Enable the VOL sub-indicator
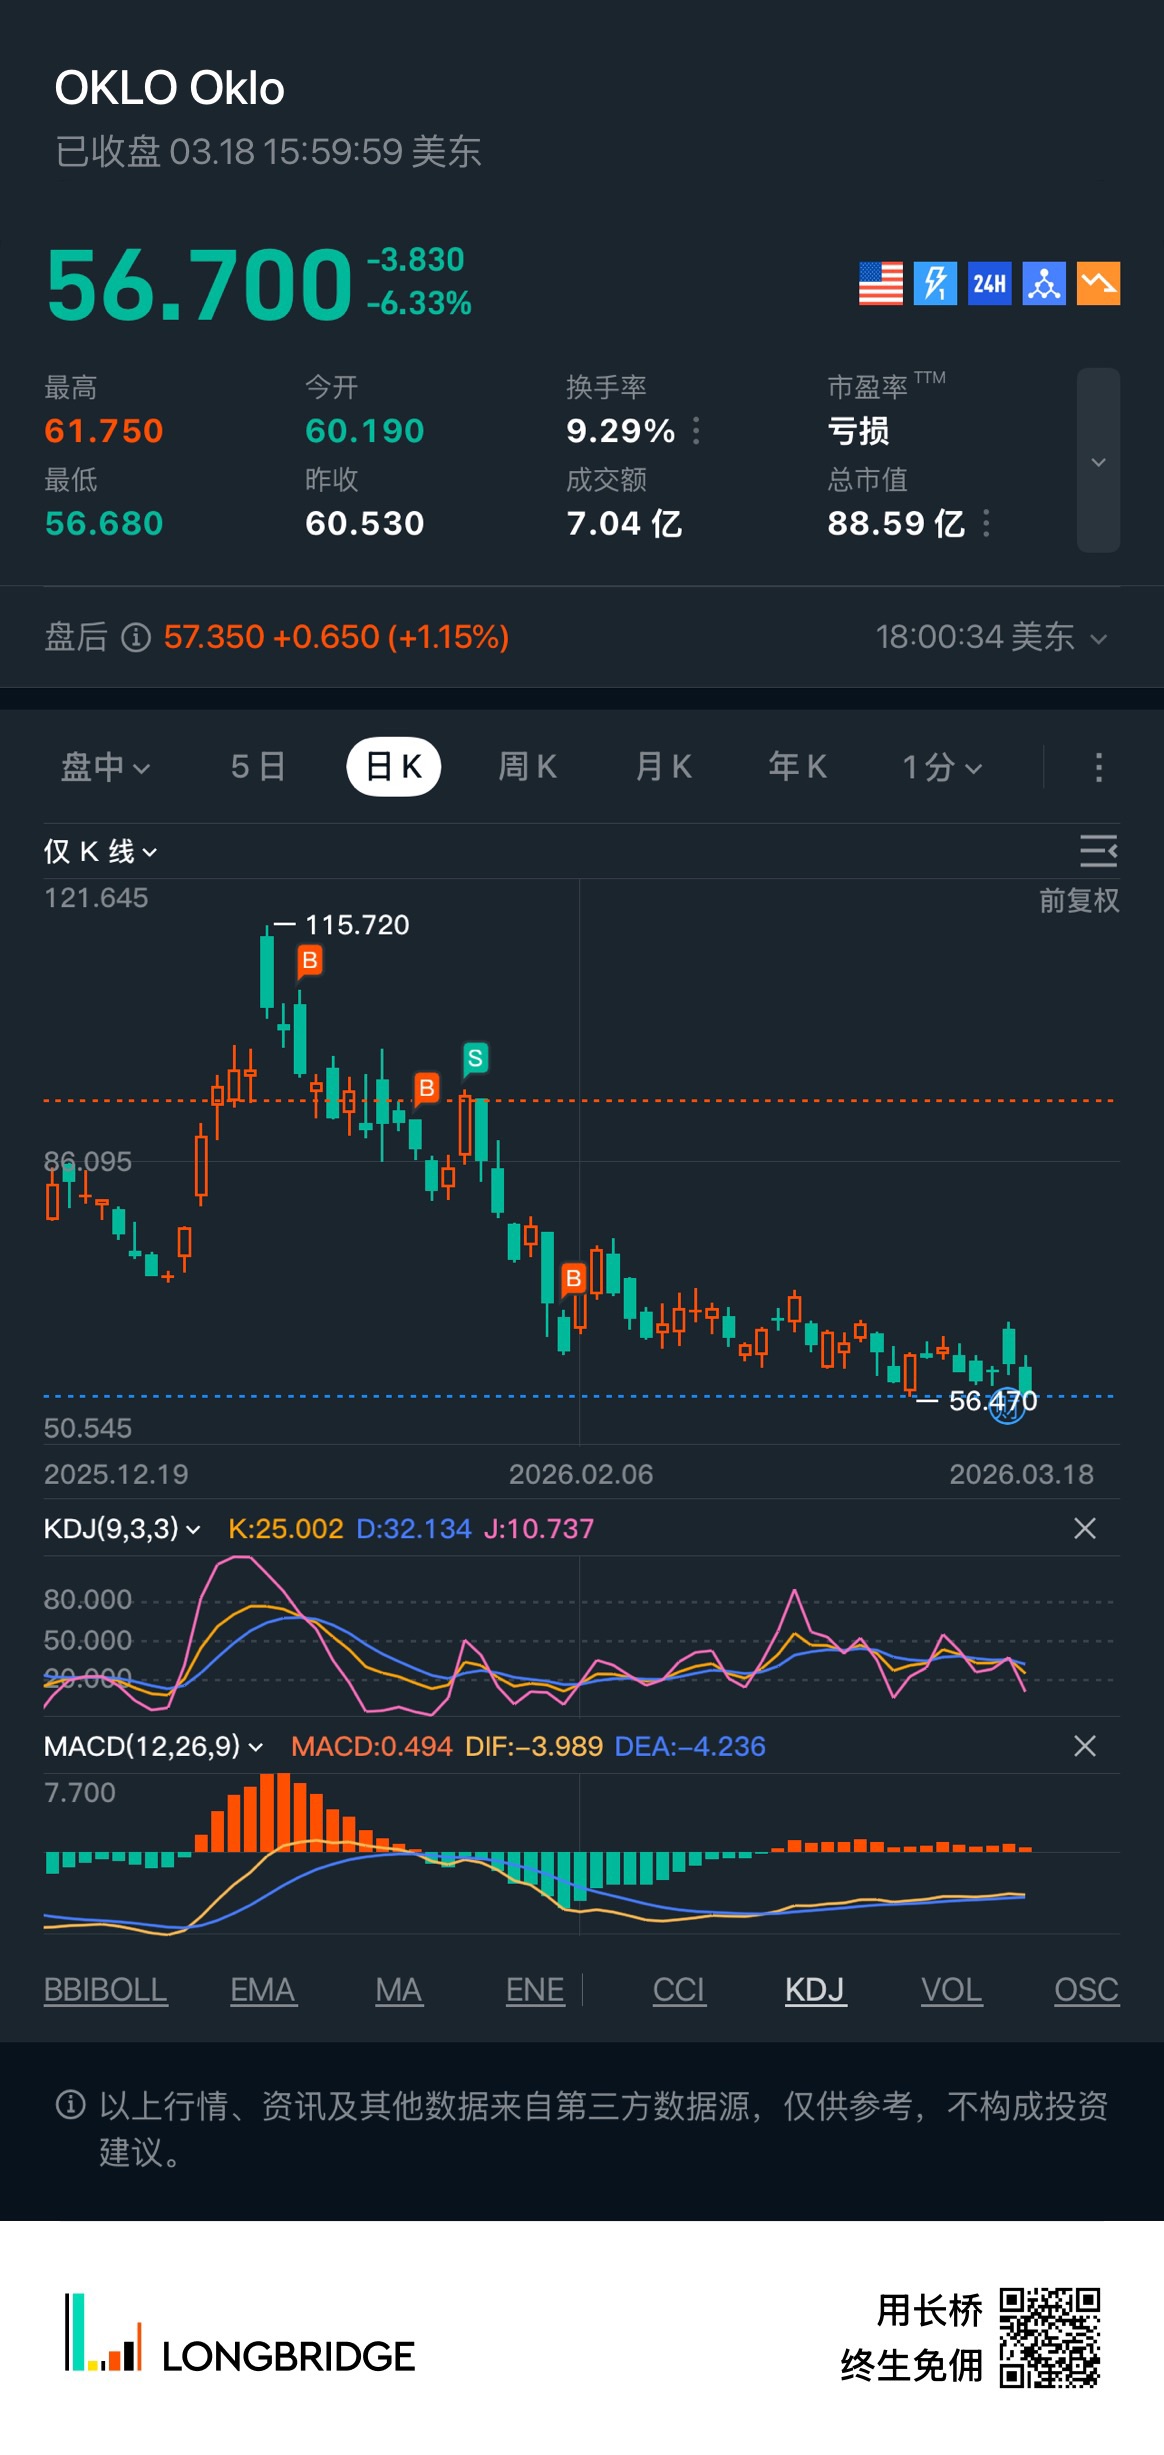 (951, 1990)
